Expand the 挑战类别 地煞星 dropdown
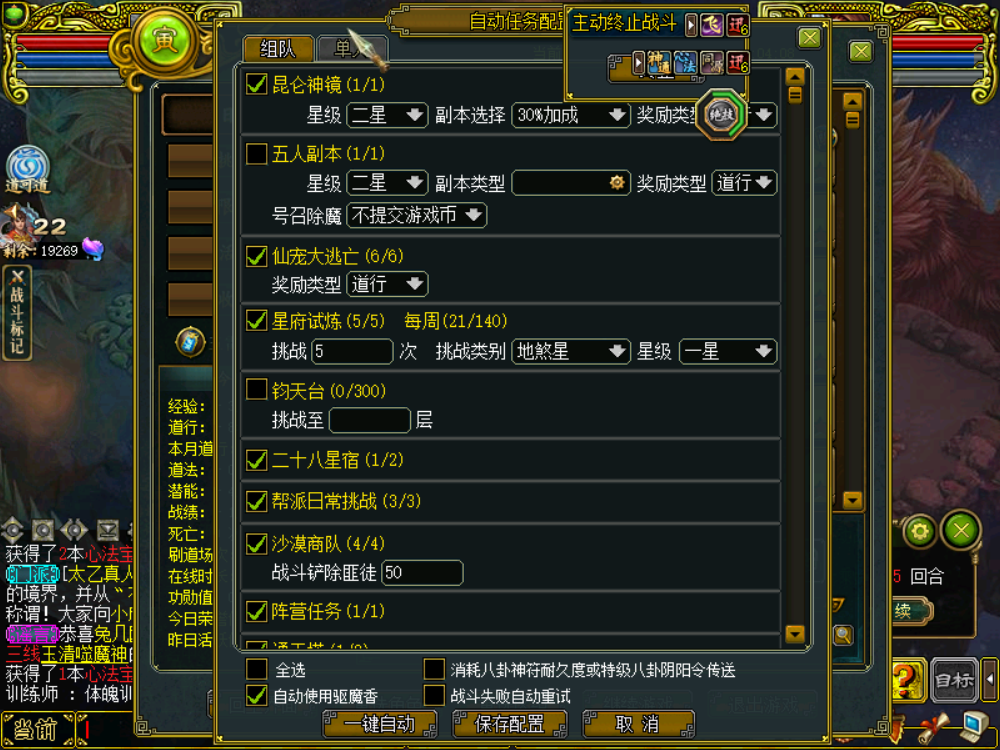 (571, 351)
